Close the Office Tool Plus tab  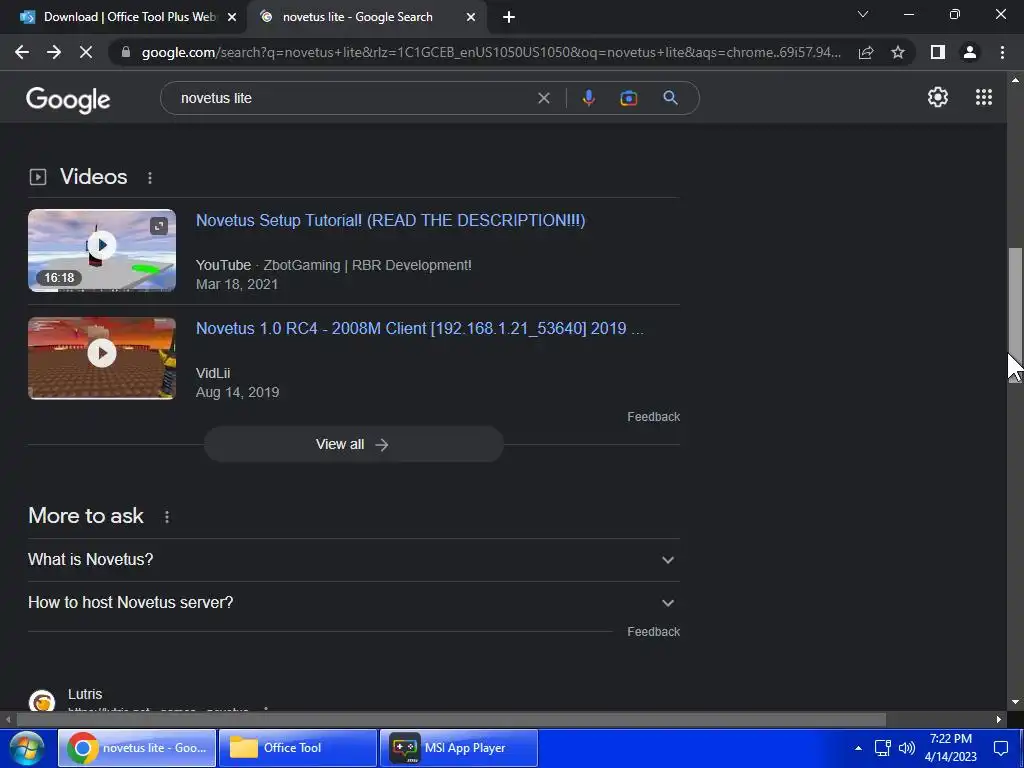click(232, 17)
